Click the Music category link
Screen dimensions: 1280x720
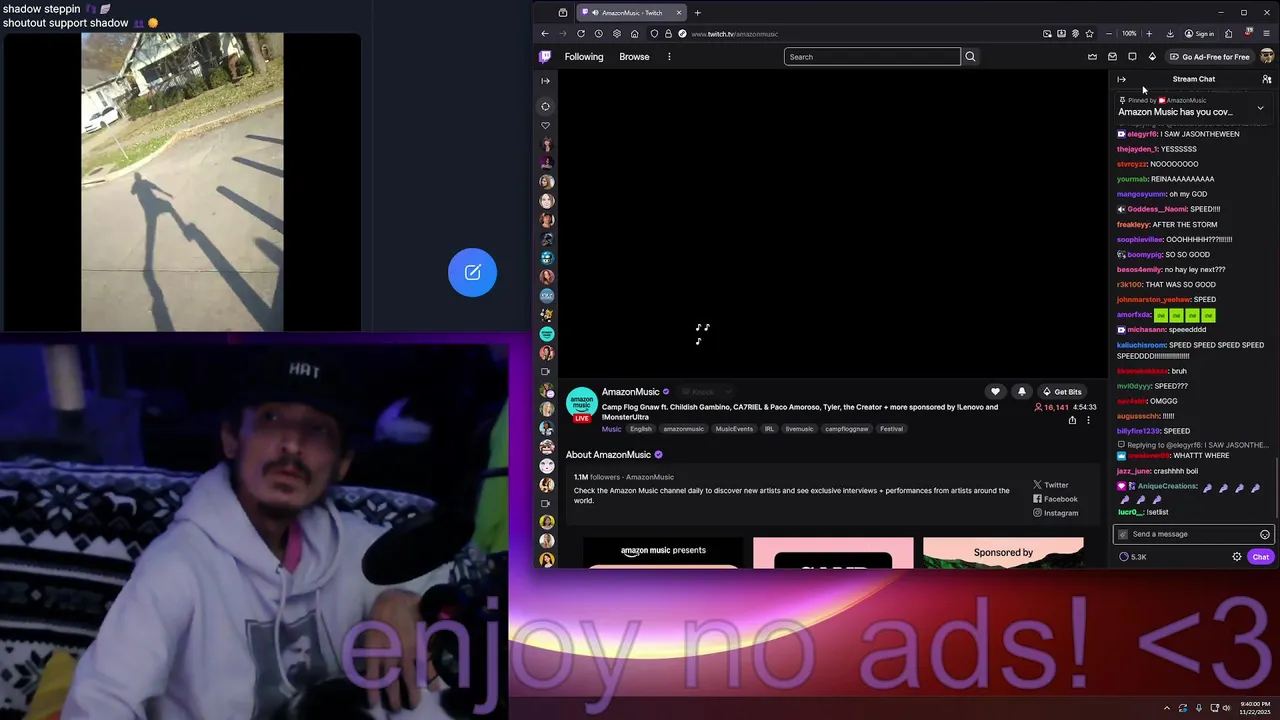(611, 429)
